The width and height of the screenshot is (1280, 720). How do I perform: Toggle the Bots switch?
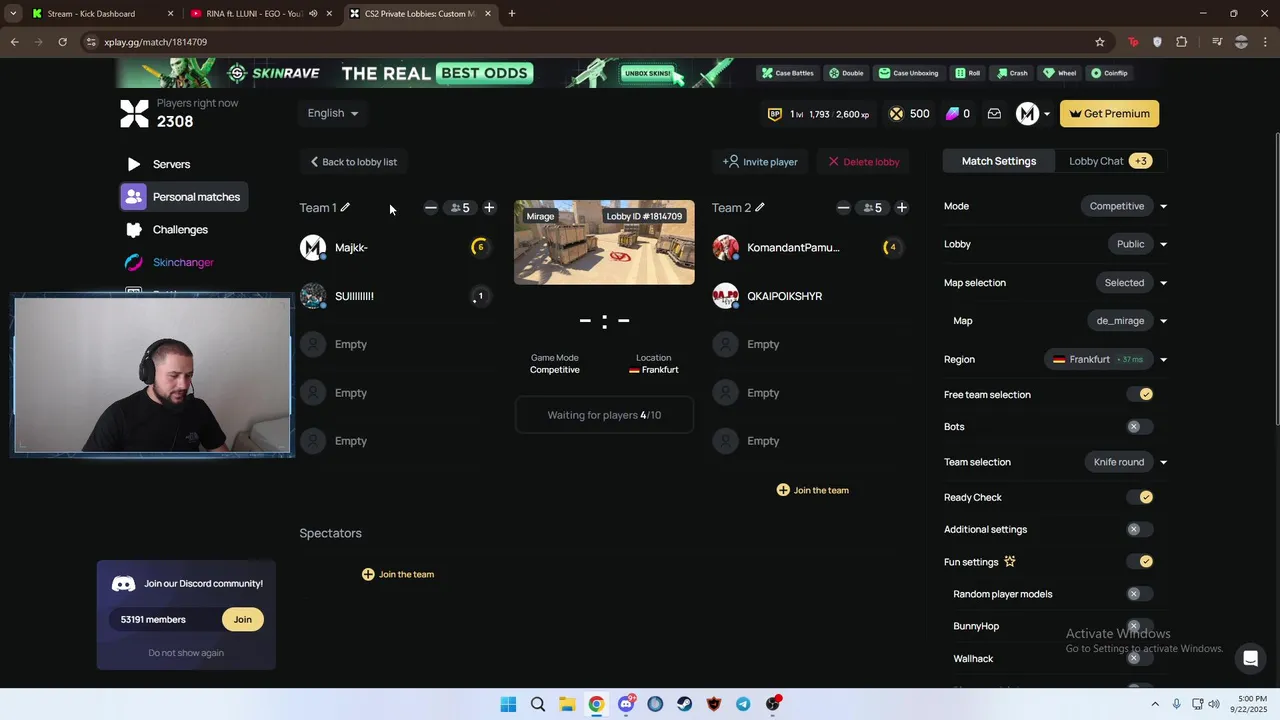click(1140, 427)
